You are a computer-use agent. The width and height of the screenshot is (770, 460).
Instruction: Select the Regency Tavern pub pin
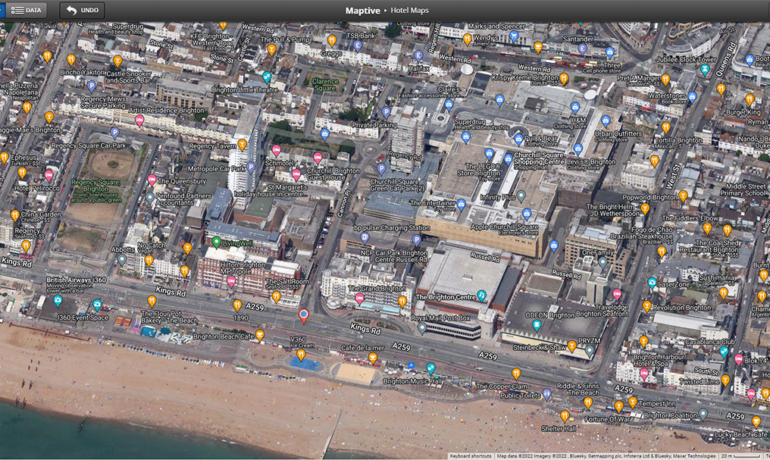[242, 144]
